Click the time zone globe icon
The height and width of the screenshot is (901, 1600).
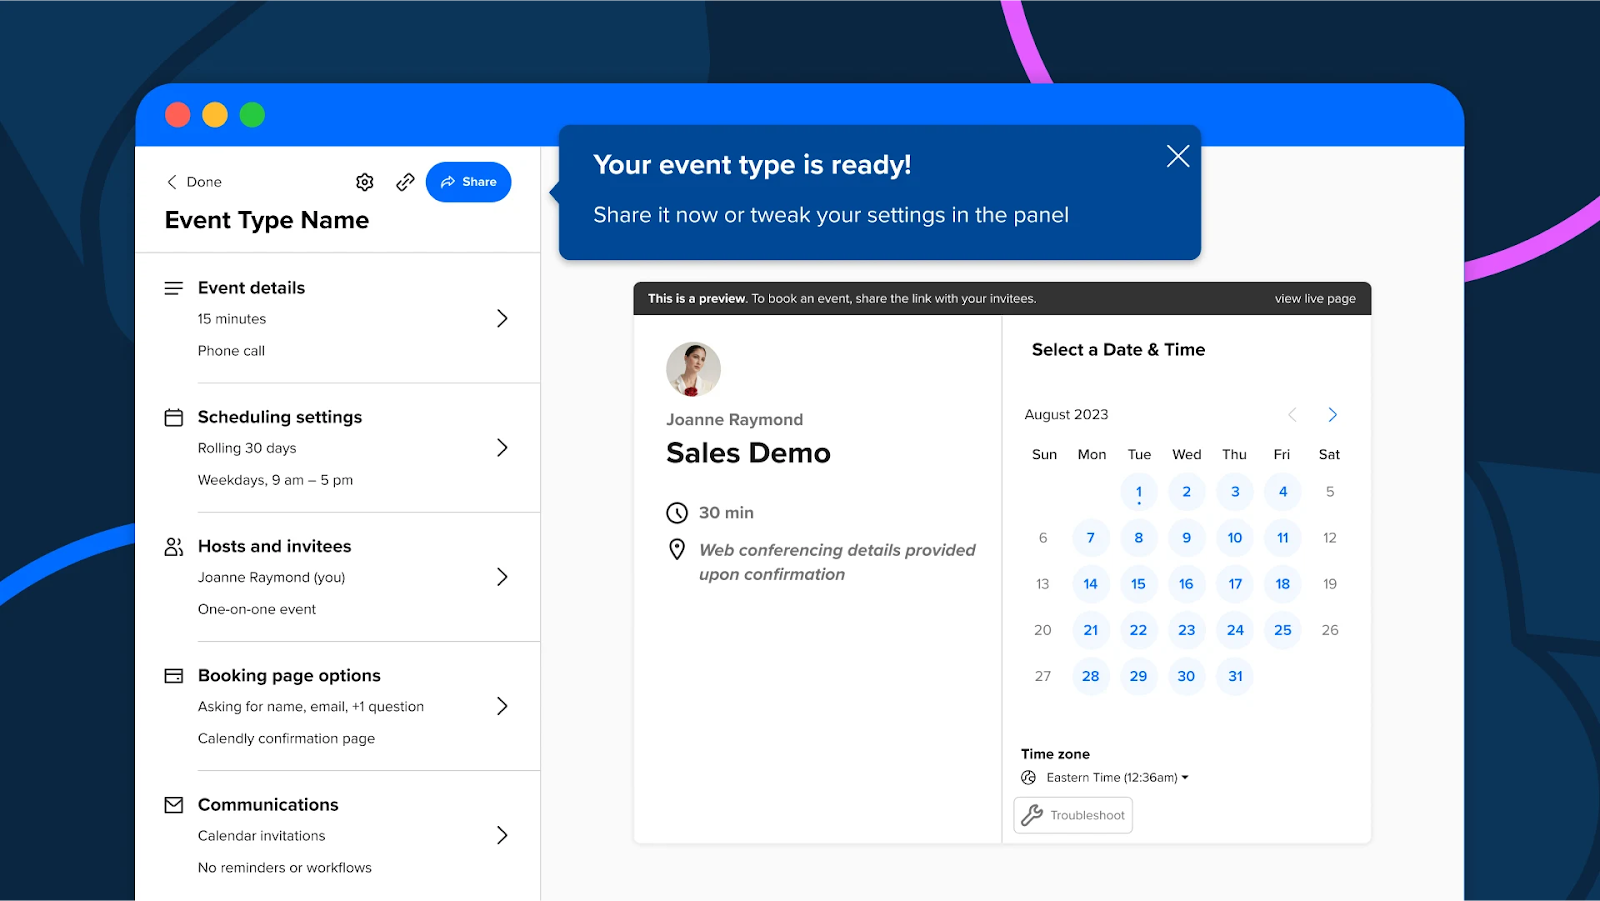(1028, 778)
